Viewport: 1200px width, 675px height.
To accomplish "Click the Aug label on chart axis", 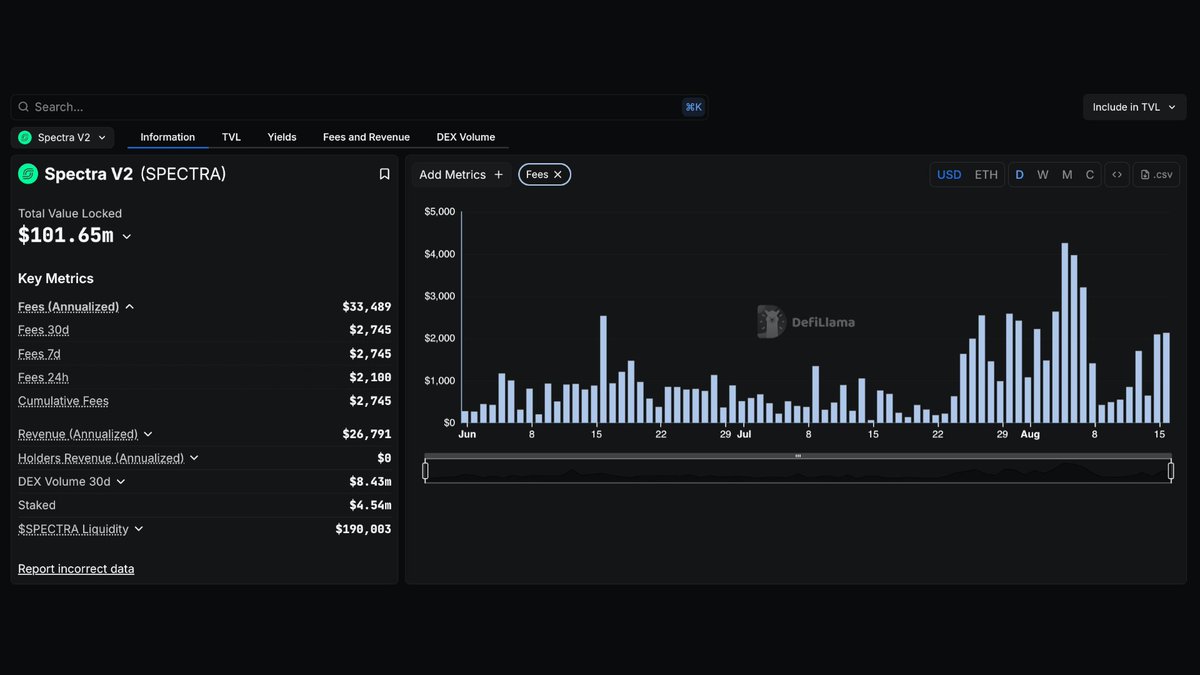I will (1030, 435).
